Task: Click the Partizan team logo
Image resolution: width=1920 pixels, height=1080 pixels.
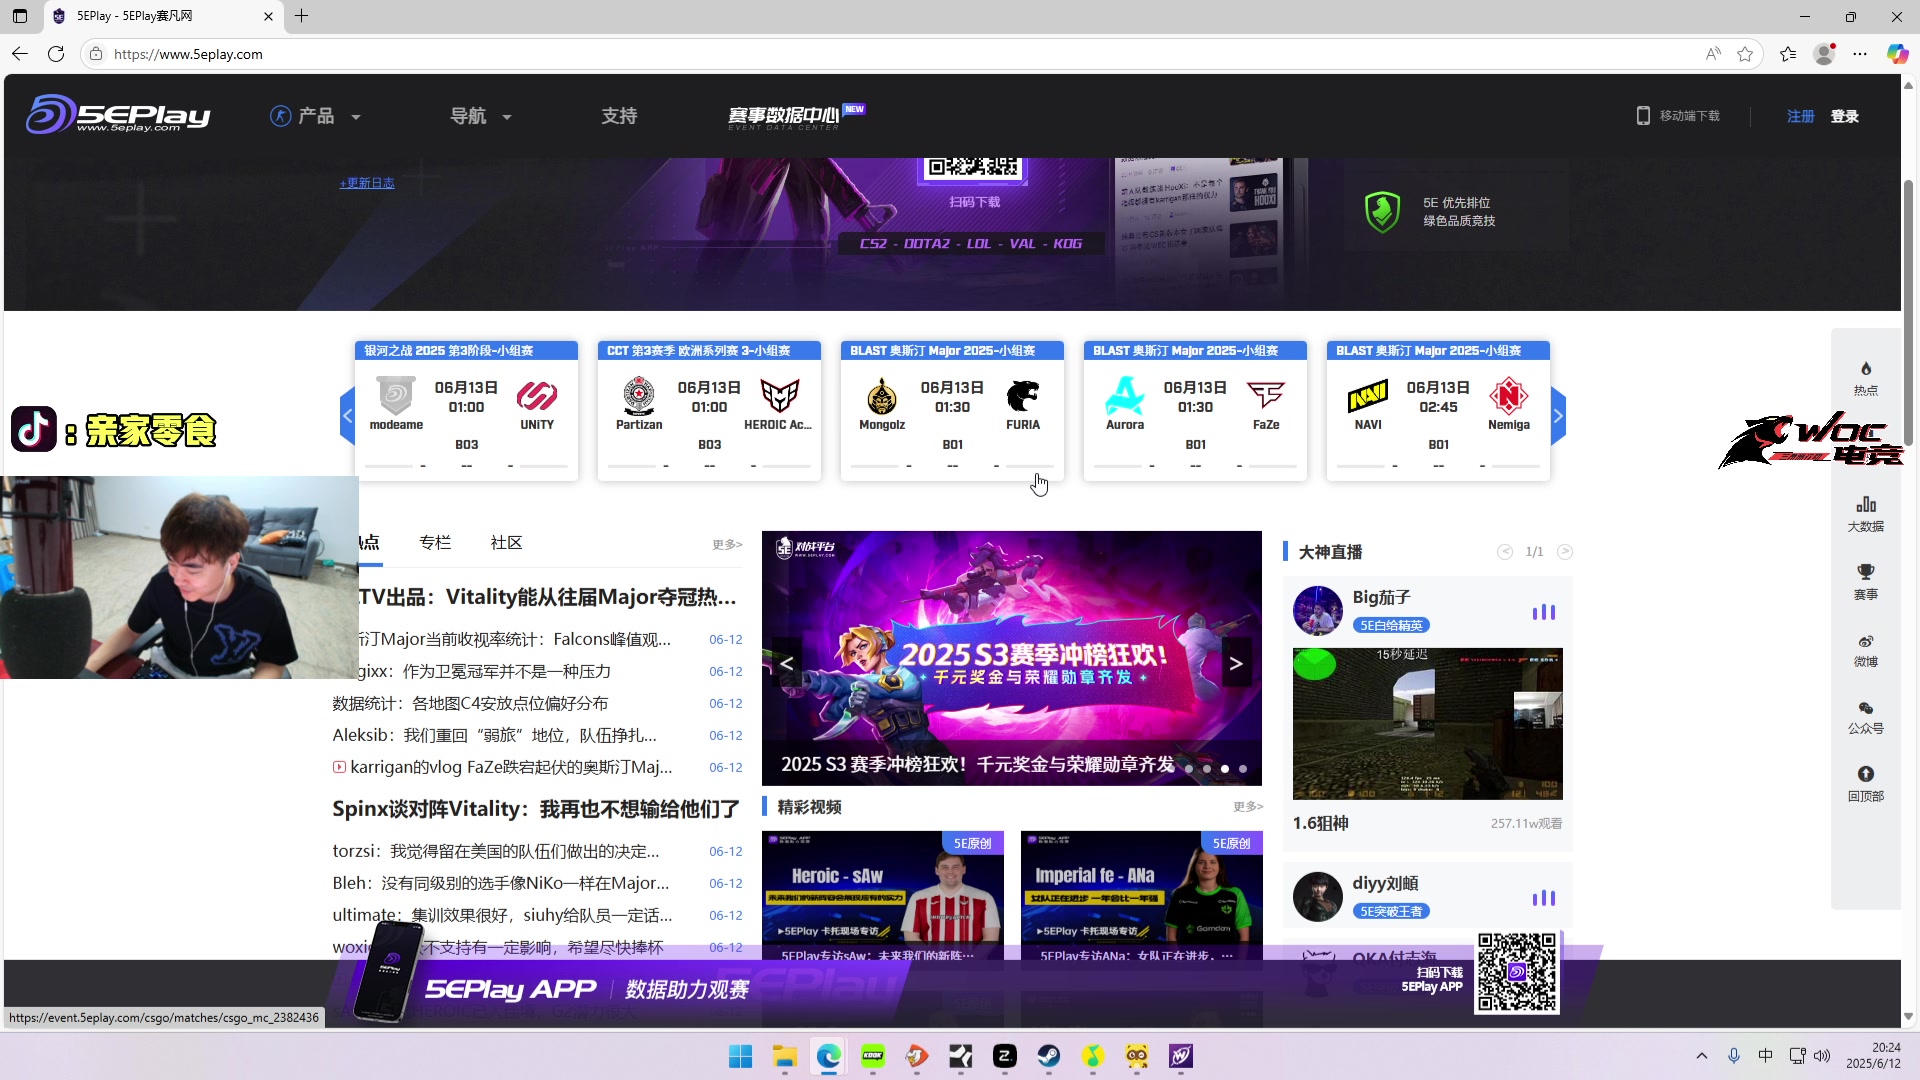Action: [638, 396]
